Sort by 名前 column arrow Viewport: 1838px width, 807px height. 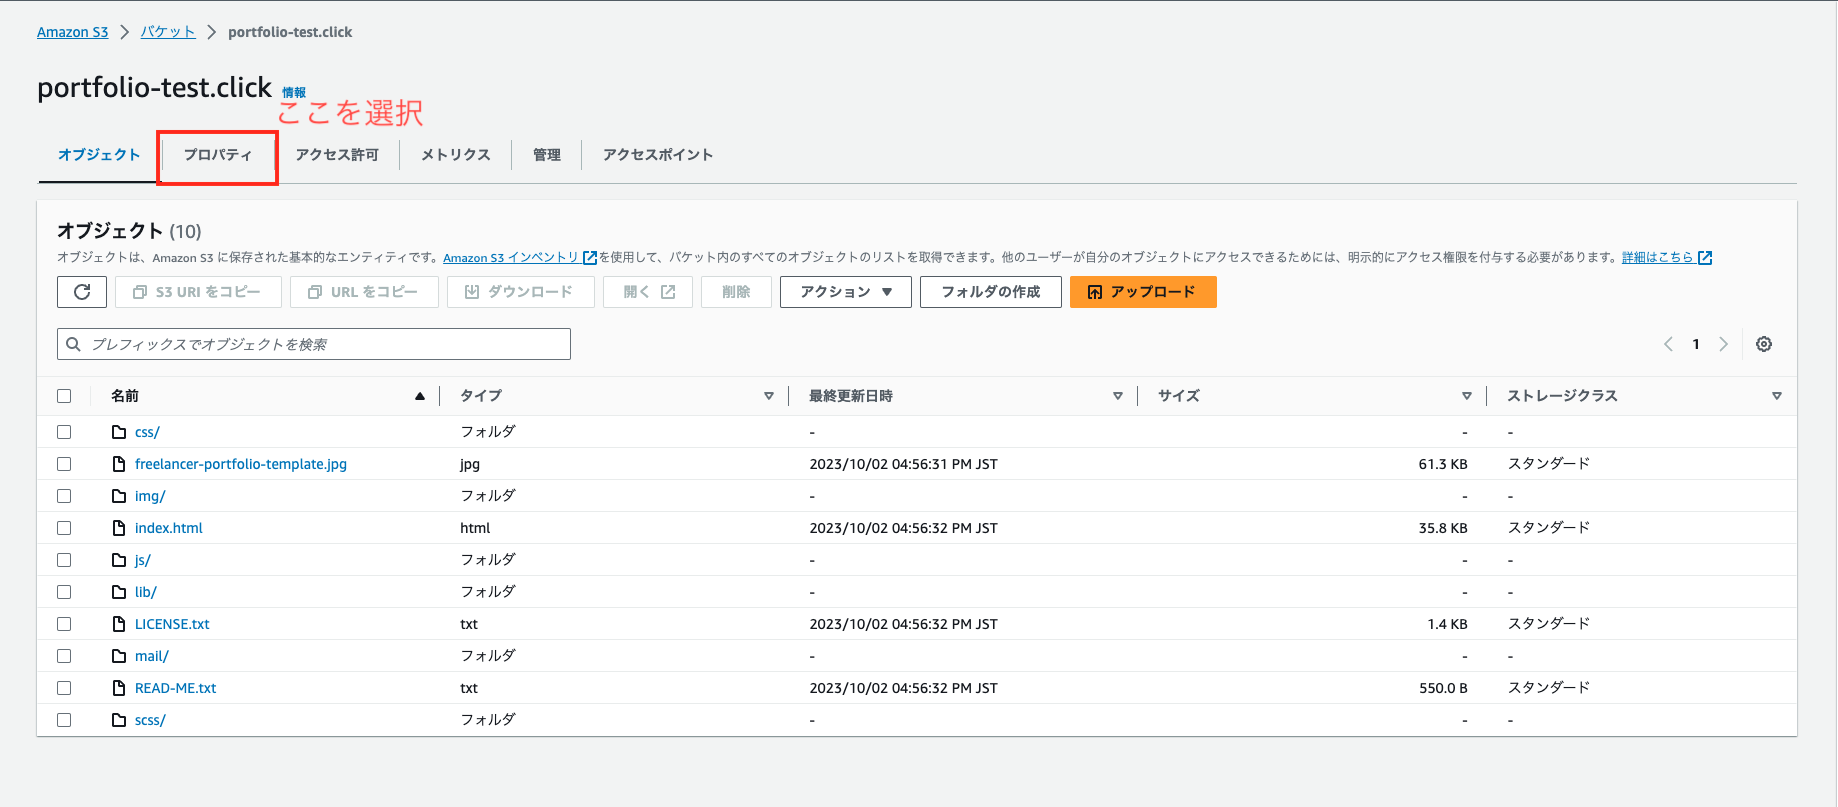tap(420, 396)
